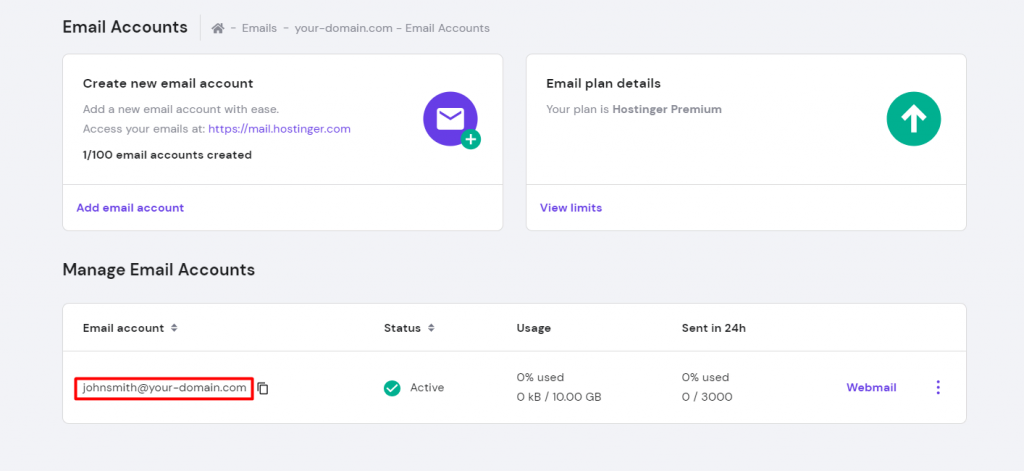The width and height of the screenshot is (1024, 471).
Task: Click the Hostinger Premium plan name
Action: tap(669, 109)
